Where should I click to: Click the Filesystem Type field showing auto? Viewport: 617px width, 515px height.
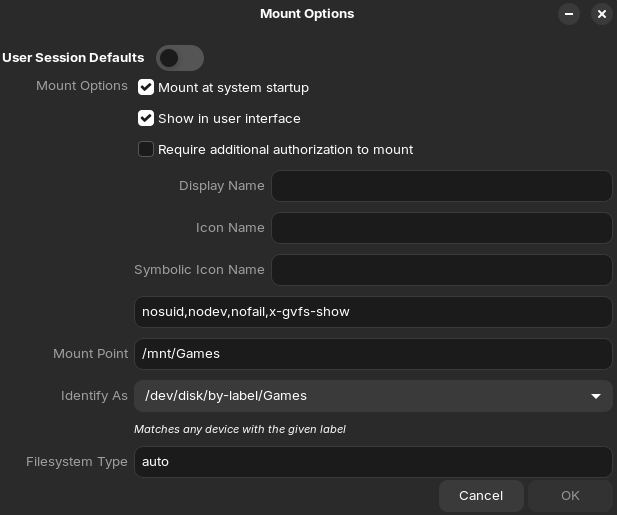tap(371, 462)
